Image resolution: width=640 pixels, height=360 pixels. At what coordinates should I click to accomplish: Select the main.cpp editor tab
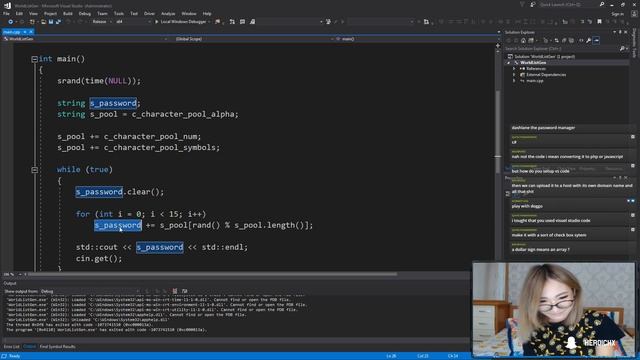click(x=12, y=32)
